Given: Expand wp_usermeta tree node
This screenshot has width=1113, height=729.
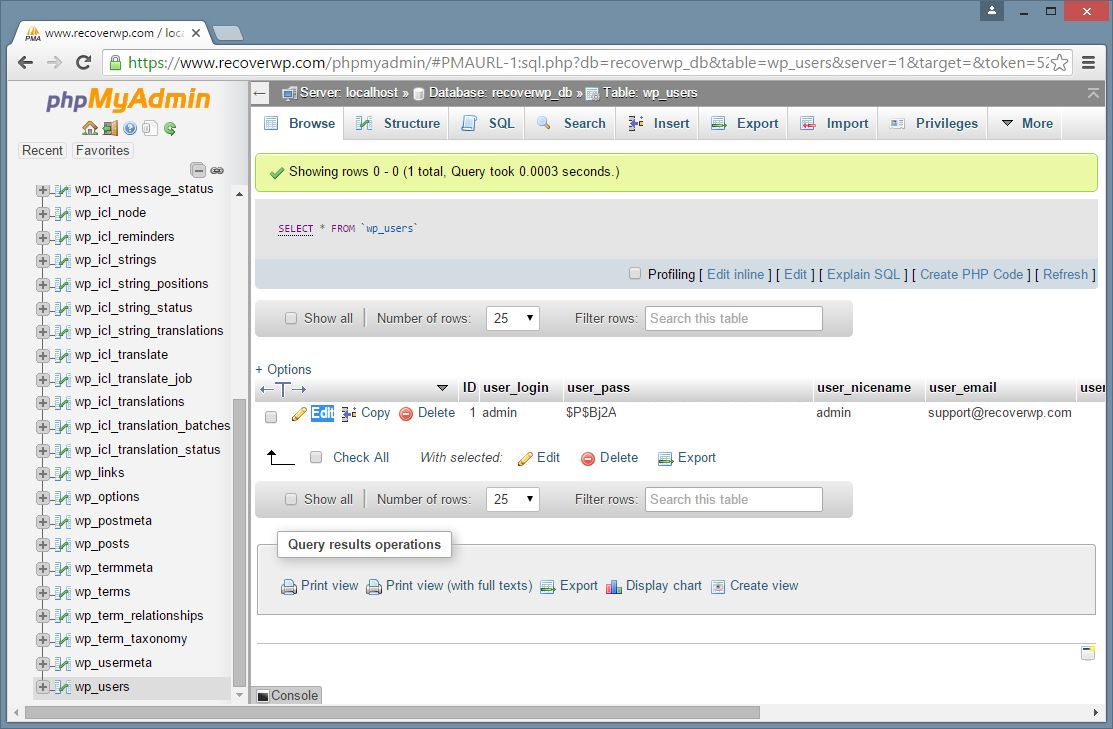Looking at the screenshot, I should click(x=43, y=664).
